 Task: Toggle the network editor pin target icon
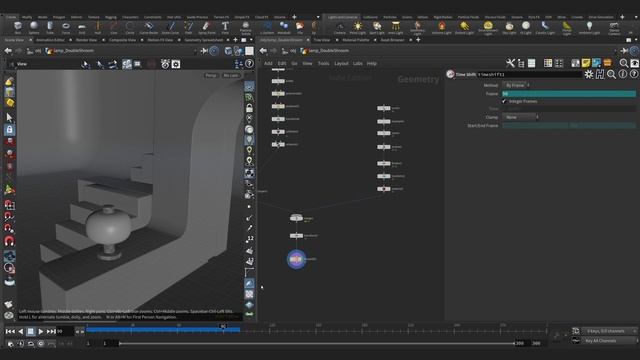pyautogui.click(x=634, y=51)
